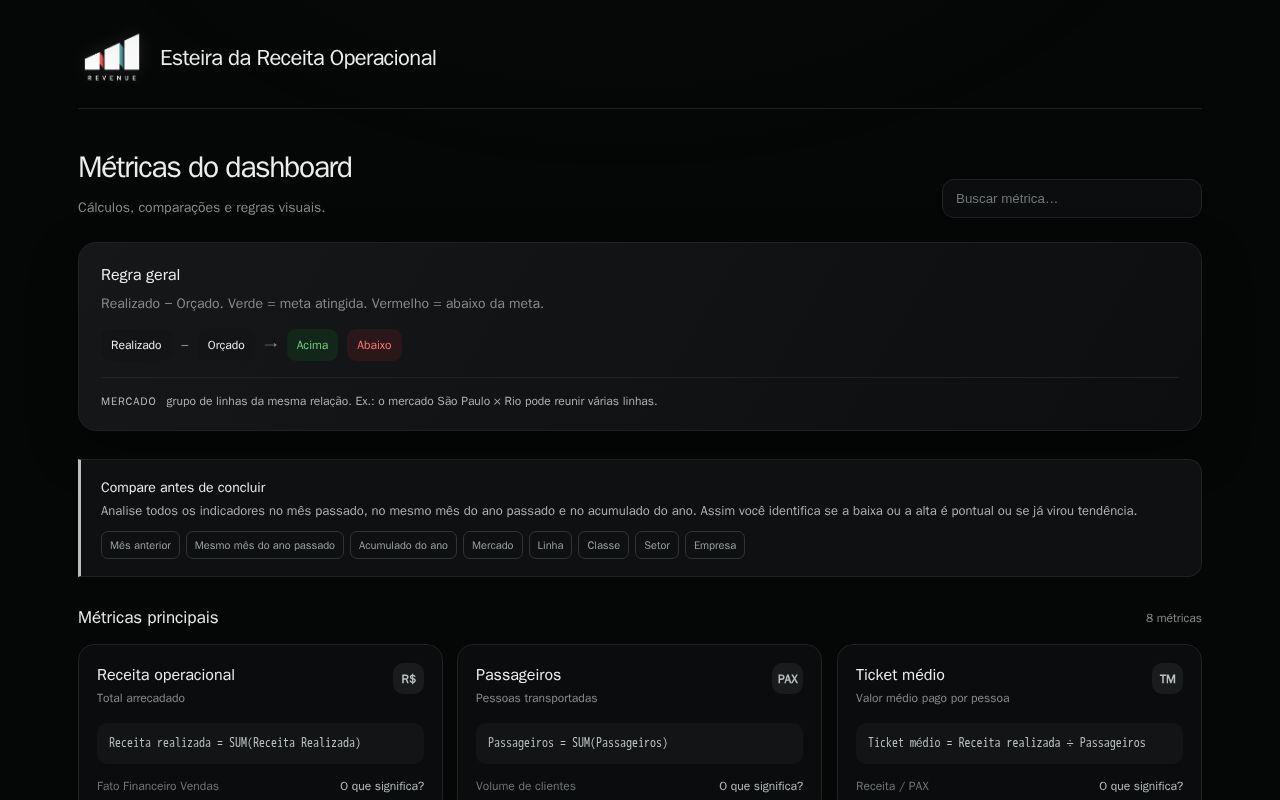Viewport: 1280px width, 800px height.
Task: Focus the Buscar métrica search field
Action: (x=1071, y=198)
